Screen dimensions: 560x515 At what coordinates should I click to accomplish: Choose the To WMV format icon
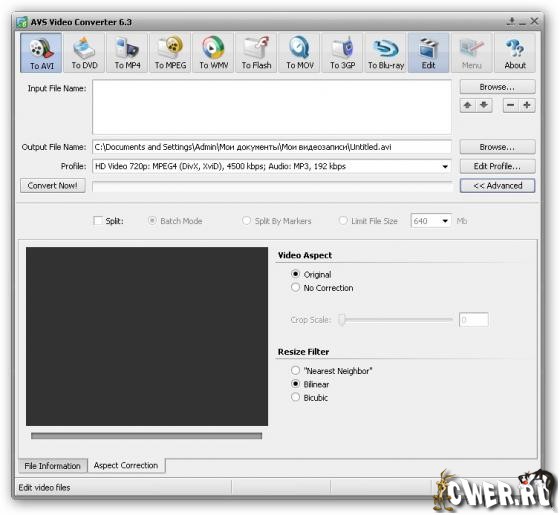[214, 53]
